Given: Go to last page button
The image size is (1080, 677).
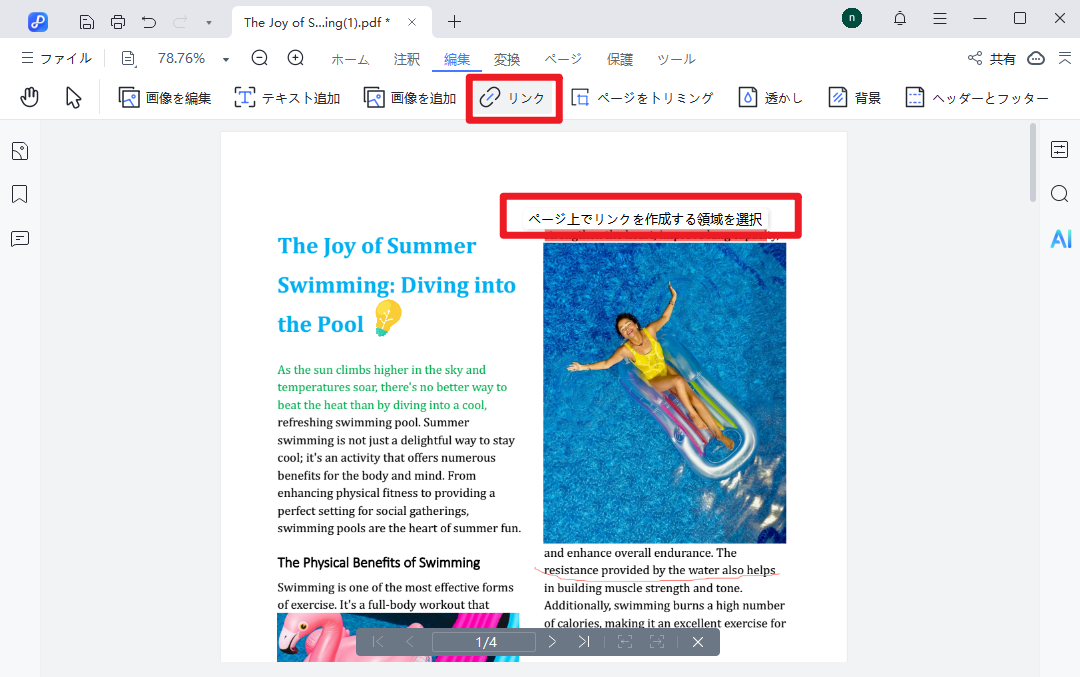Looking at the screenshot, I should (x=584, y=642).
